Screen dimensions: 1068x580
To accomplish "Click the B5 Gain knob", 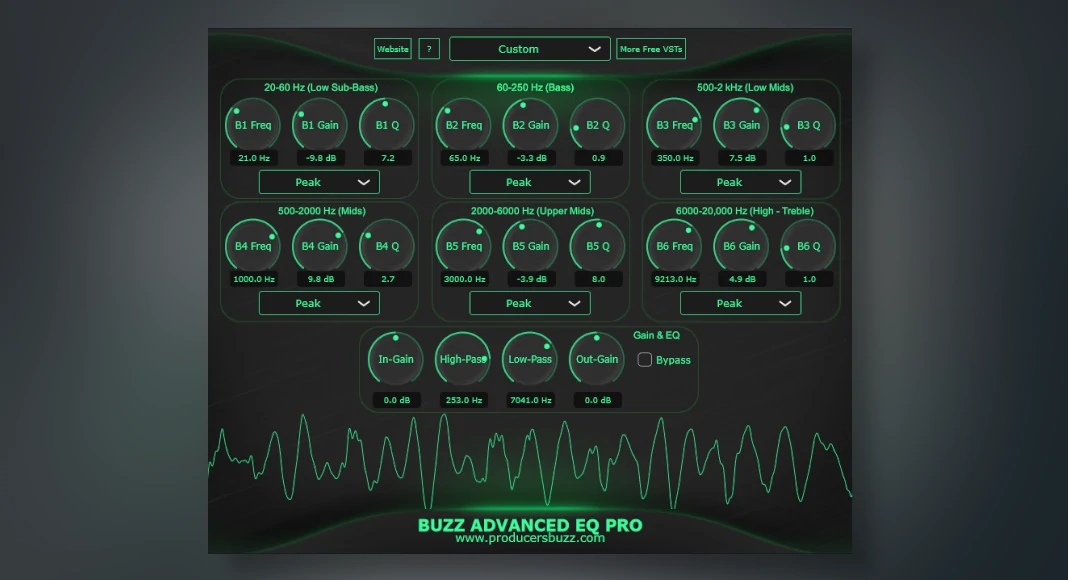I will (531, 246).
